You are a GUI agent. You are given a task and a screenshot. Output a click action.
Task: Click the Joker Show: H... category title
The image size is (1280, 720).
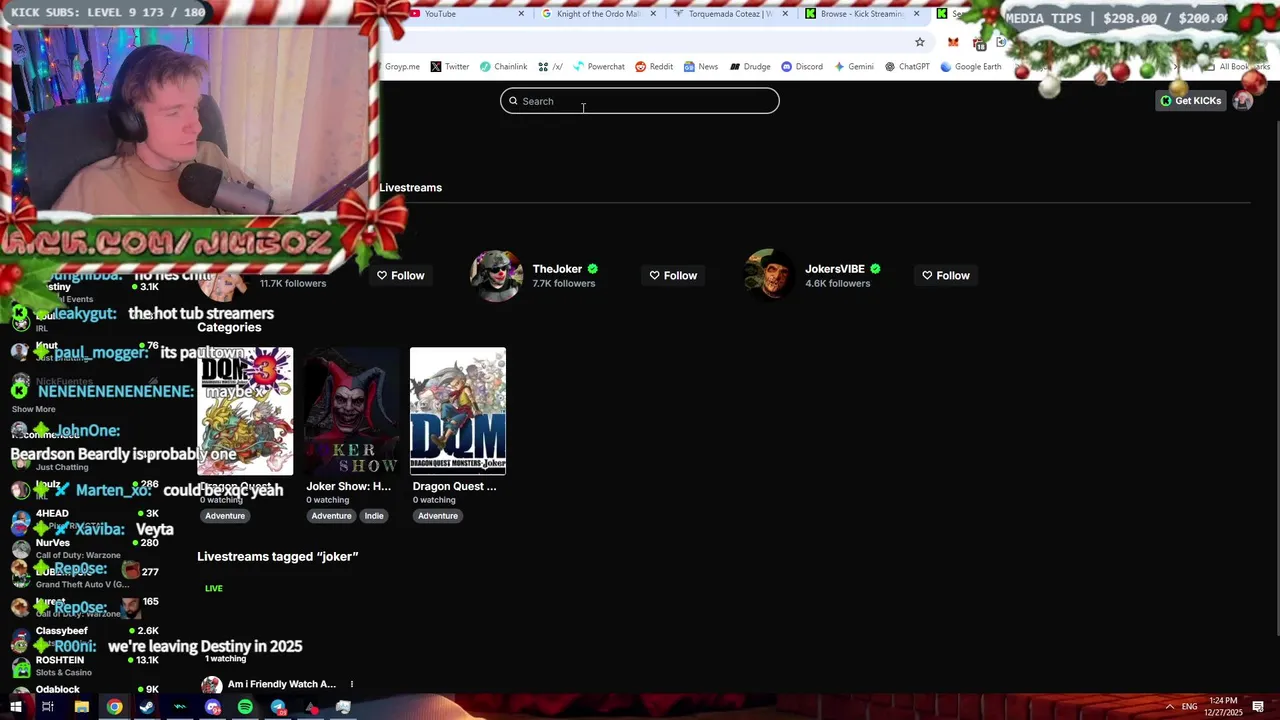tap(348, 486)
